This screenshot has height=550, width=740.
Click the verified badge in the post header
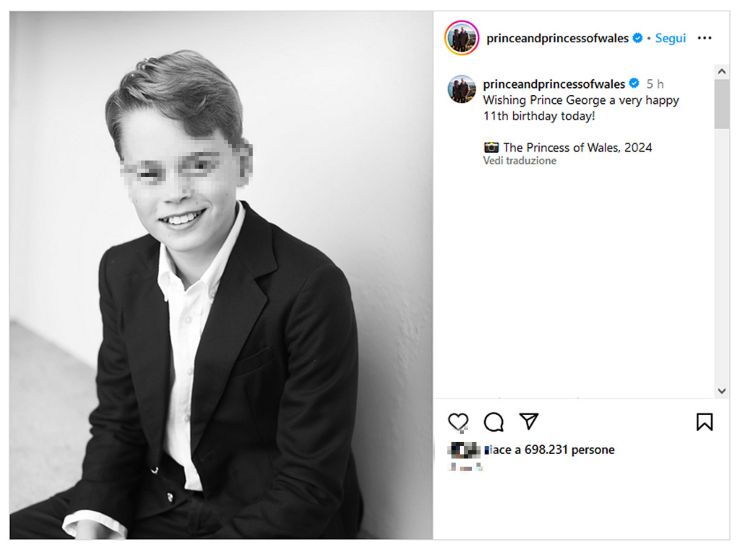click(637, 38)
